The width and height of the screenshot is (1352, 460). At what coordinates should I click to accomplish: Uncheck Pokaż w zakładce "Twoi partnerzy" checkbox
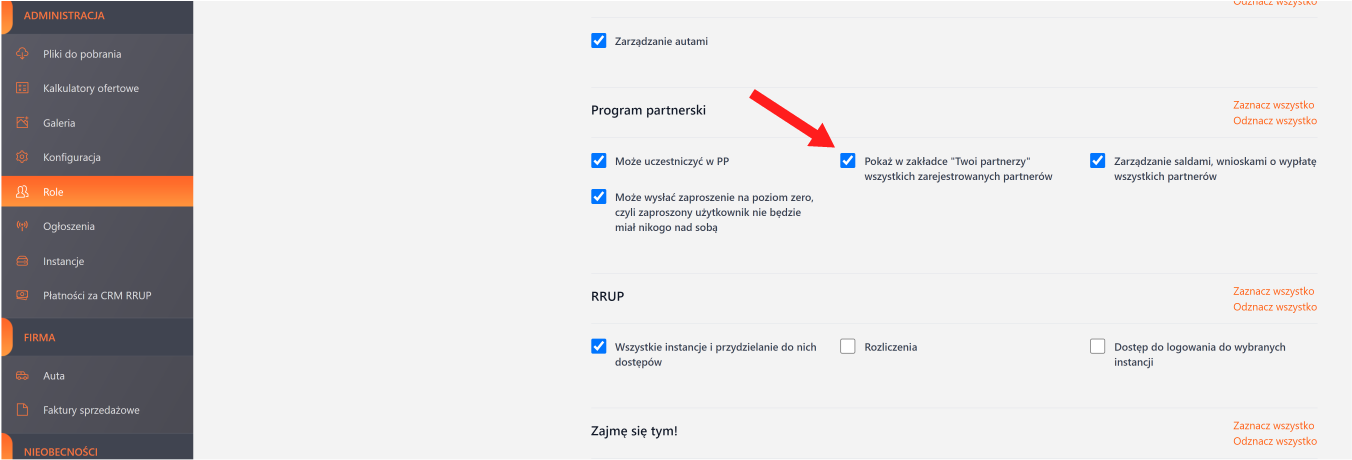tap(848, 160)
